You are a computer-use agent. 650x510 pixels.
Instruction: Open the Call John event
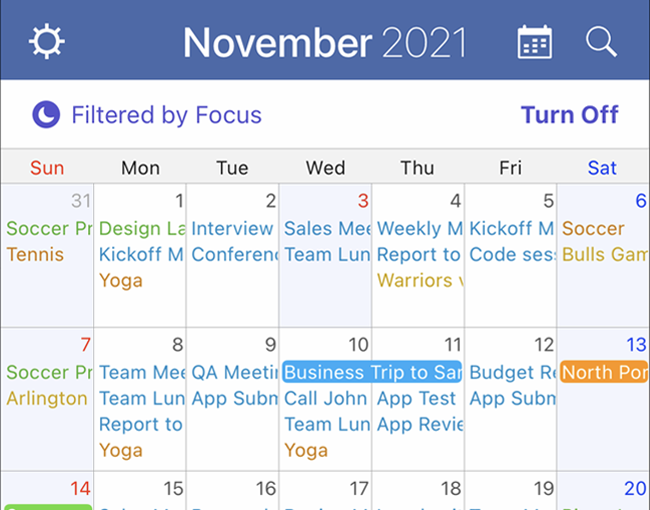pyautogui.click(x=325, y=398)
